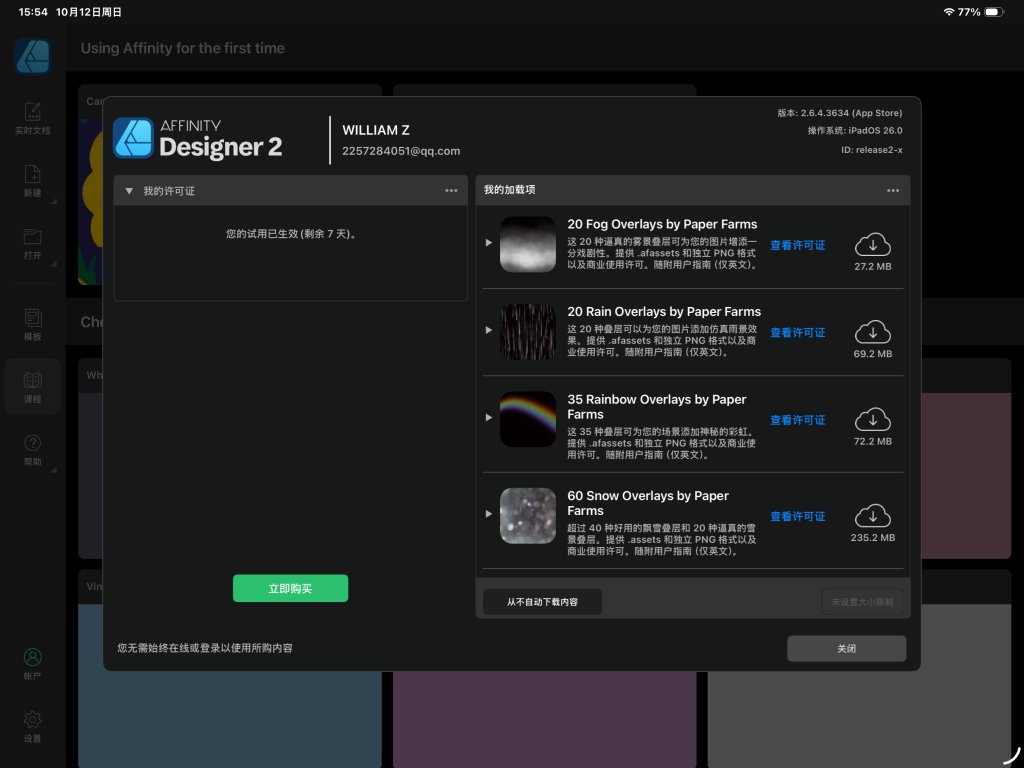This screenshot has height=768, width=1024.
Task: Download the 35 Rainbow Overlays pack
Action: click(873, 419)
